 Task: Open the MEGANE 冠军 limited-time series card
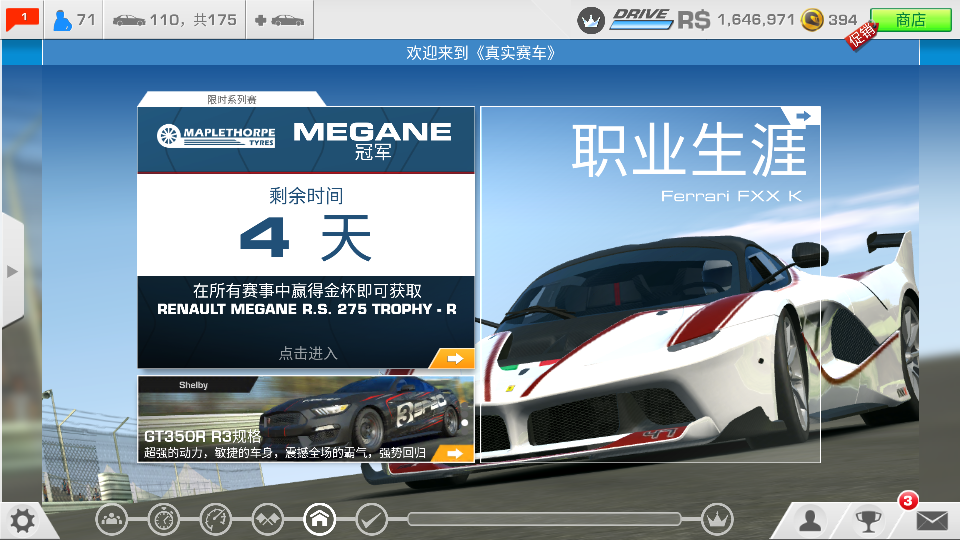[x=306, y=238]
